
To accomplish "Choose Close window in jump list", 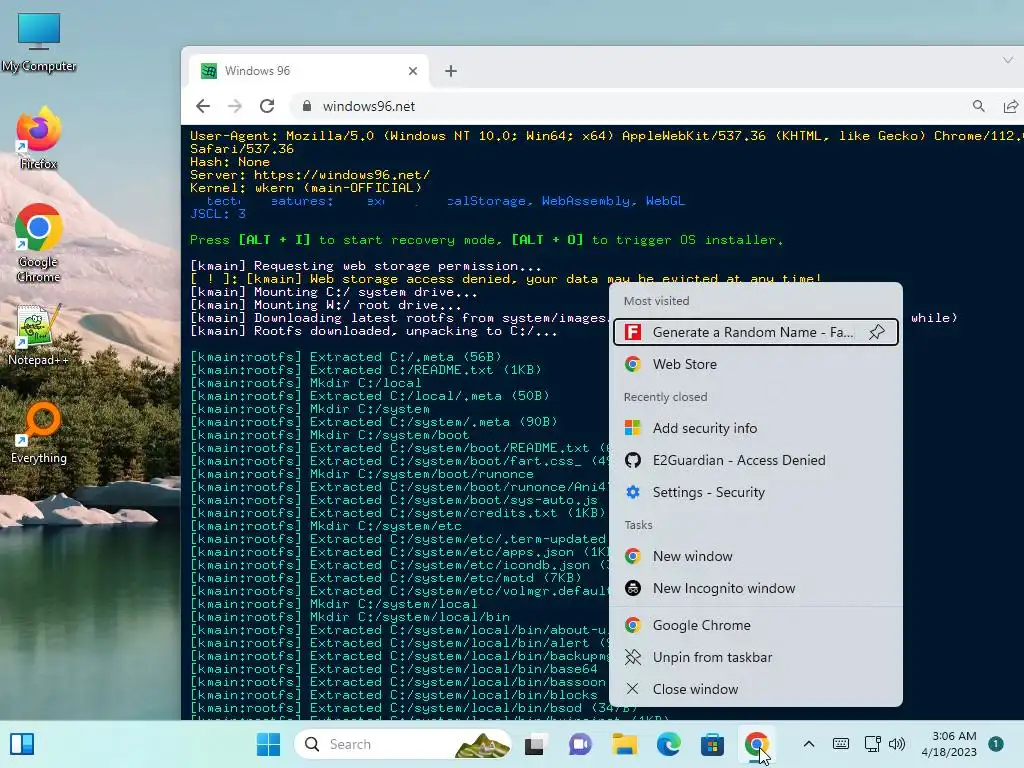I will [756, 689].
